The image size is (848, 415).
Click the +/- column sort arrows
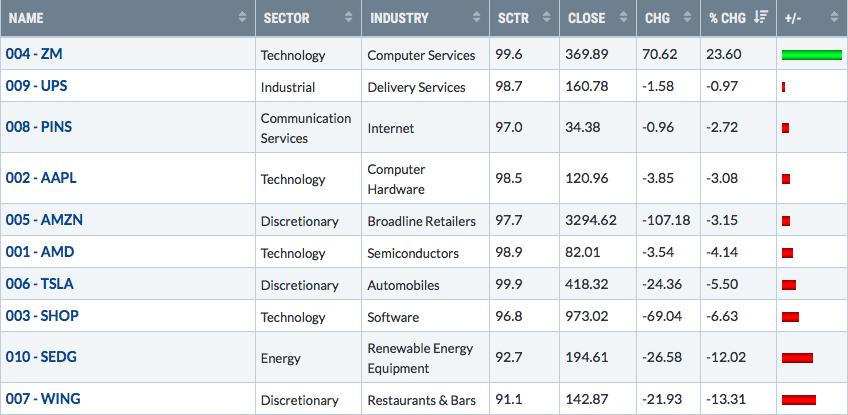tap(834, 17)
